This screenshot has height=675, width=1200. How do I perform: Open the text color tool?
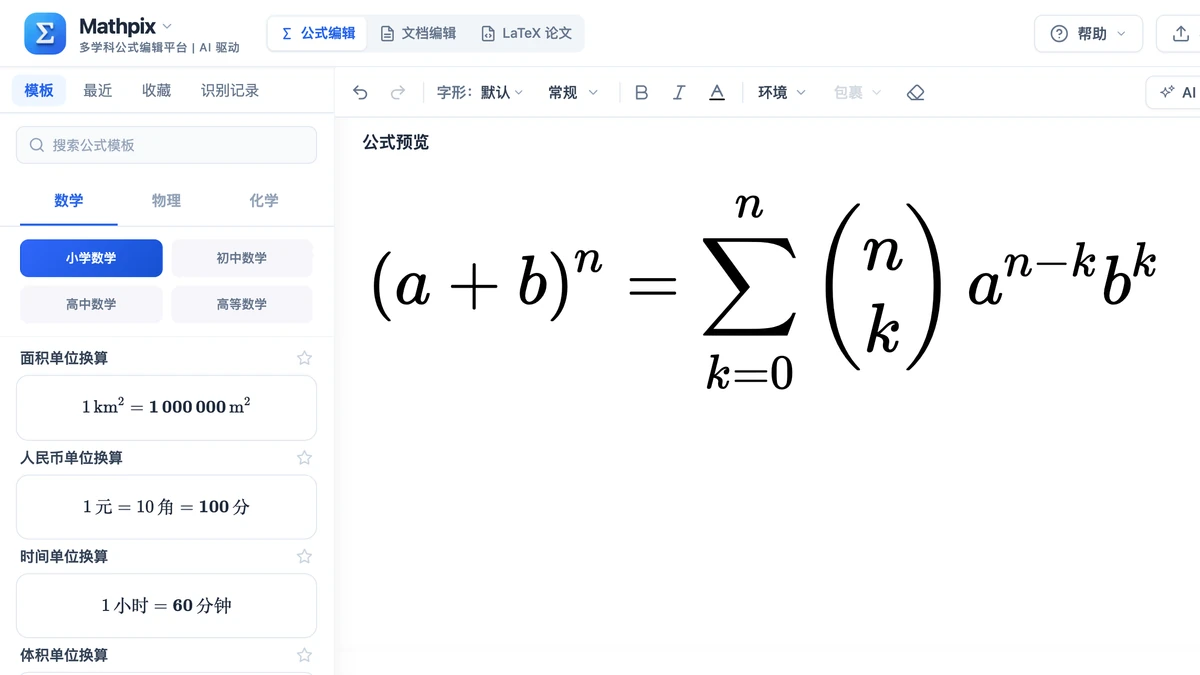coord(717,93)
